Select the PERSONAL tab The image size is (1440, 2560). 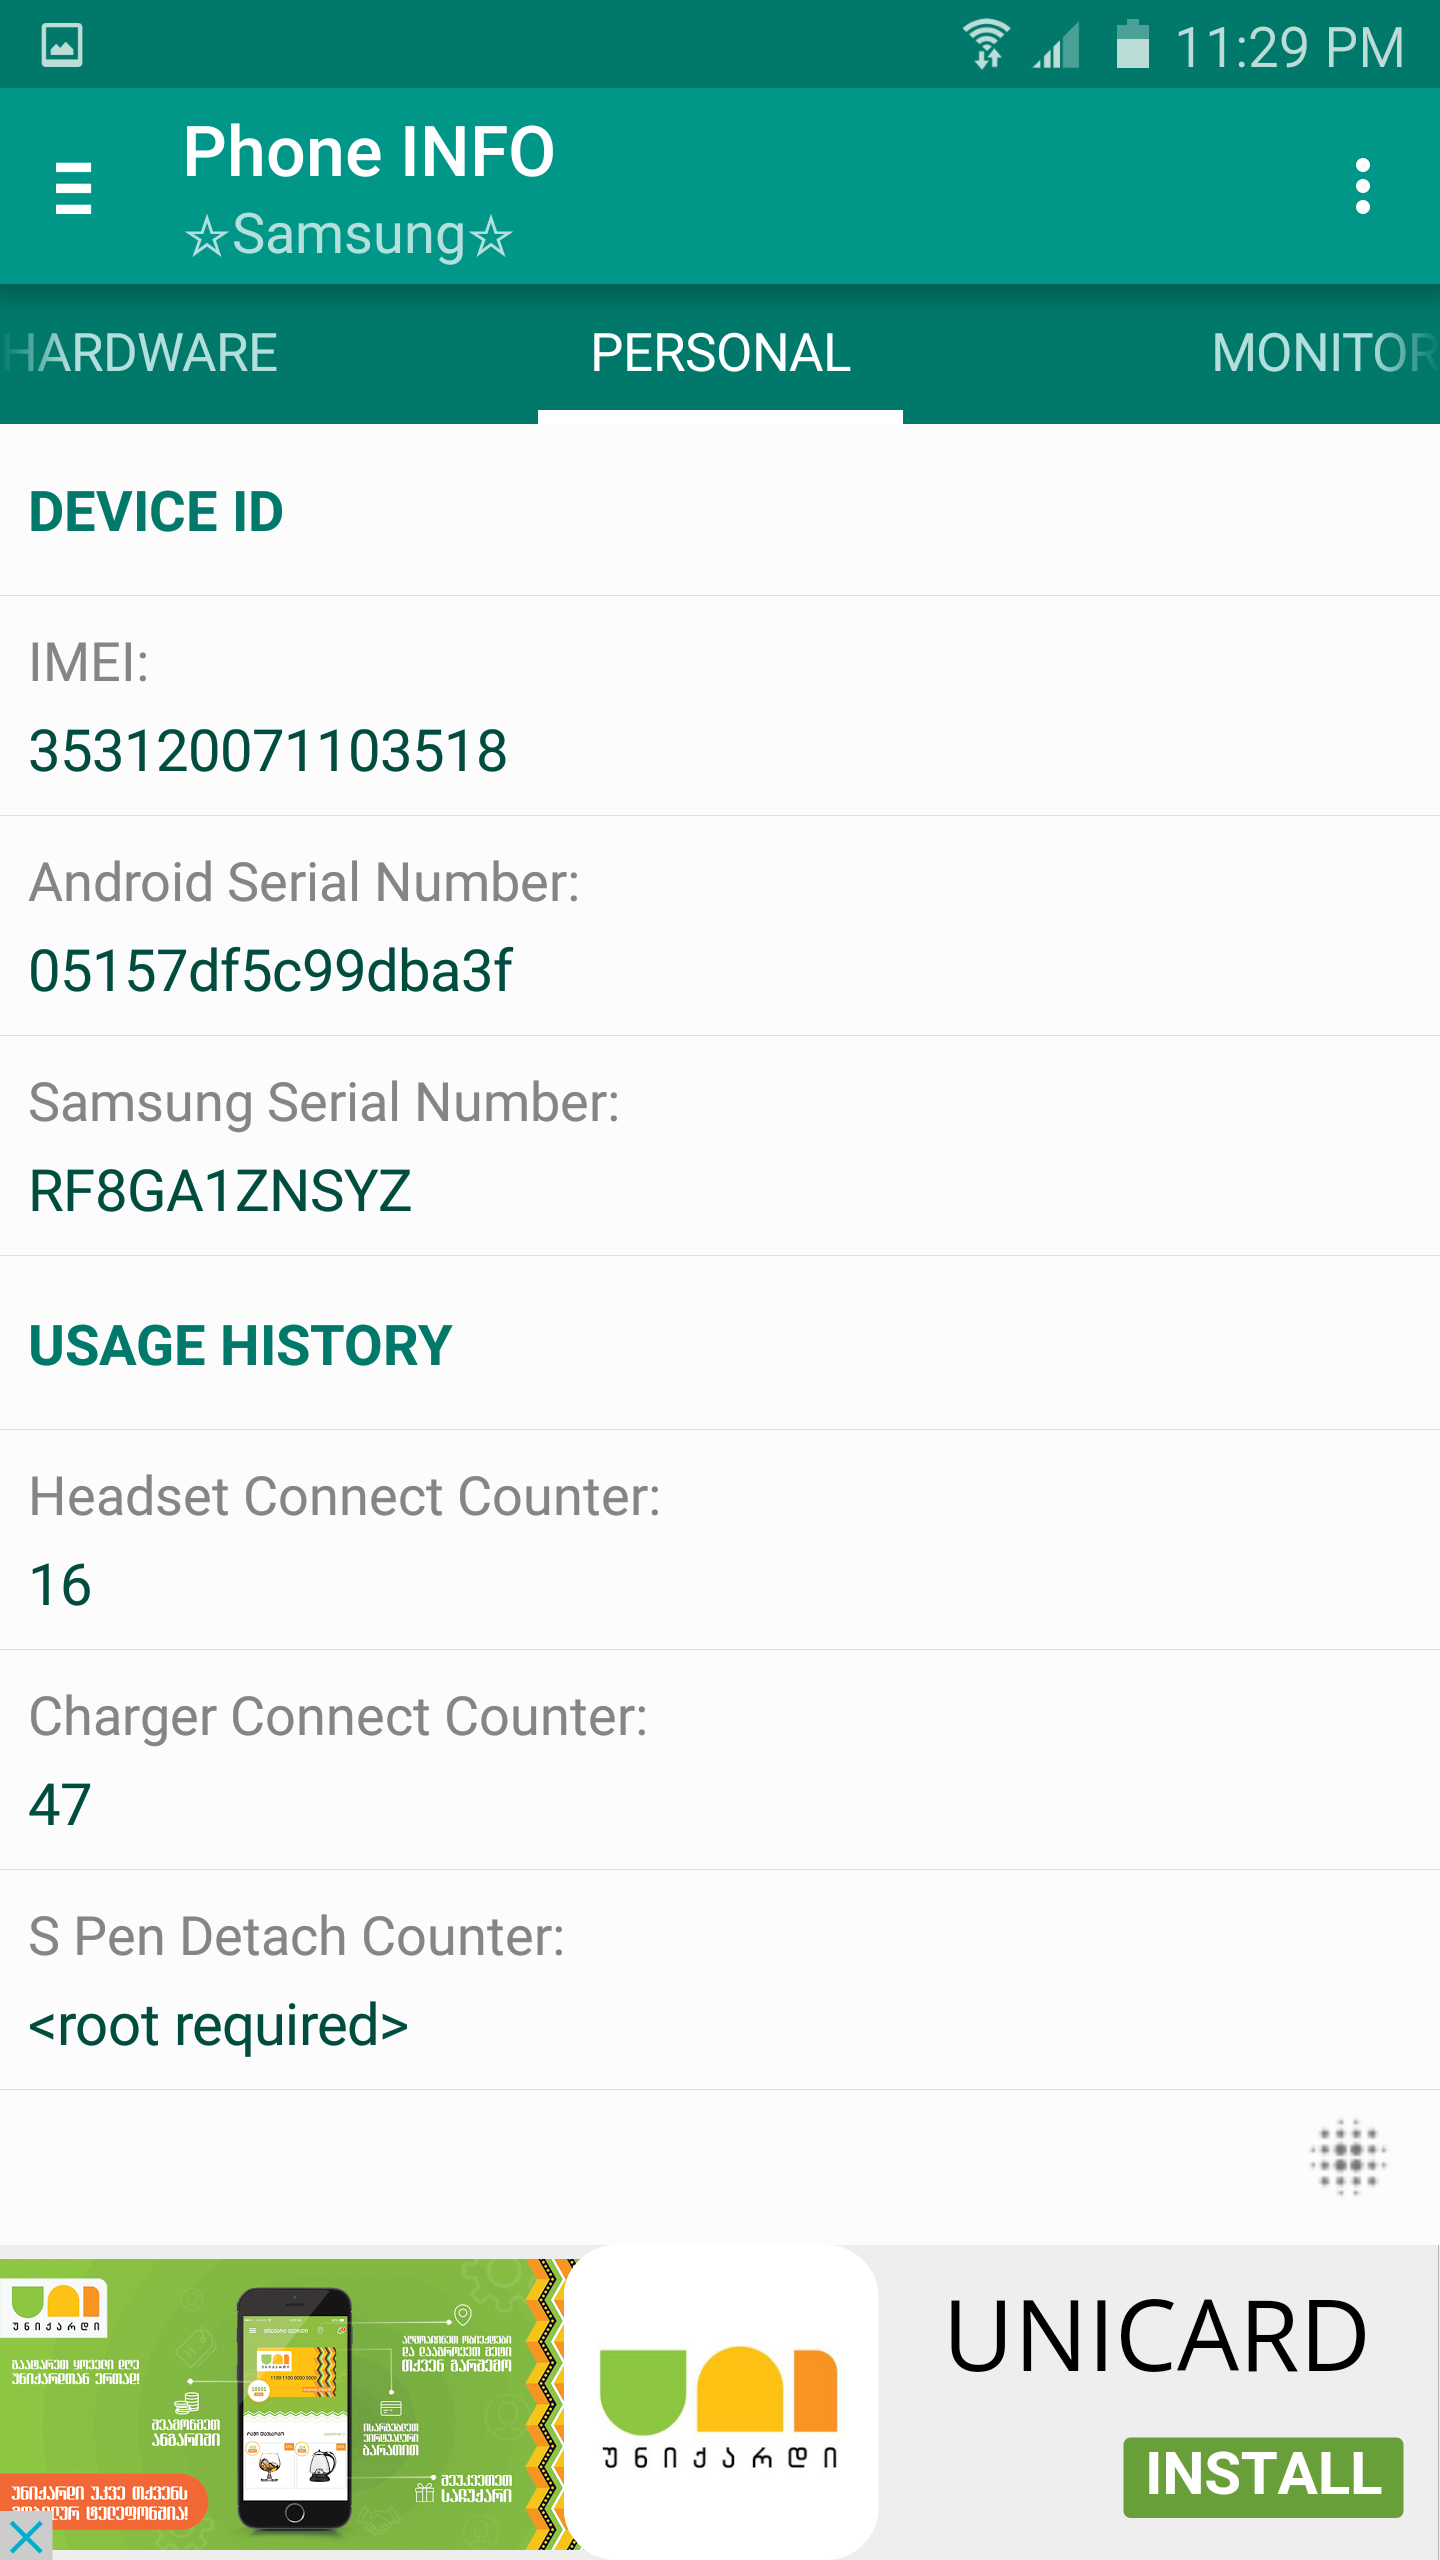(720, 353)
